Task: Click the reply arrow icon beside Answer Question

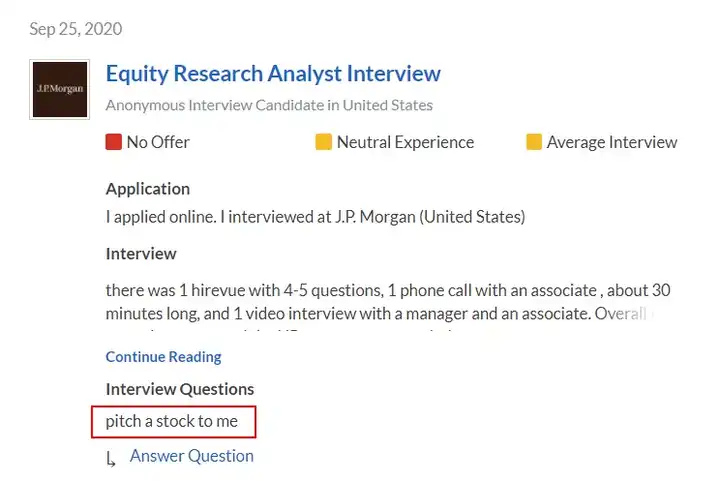Action: pos(112,459)
